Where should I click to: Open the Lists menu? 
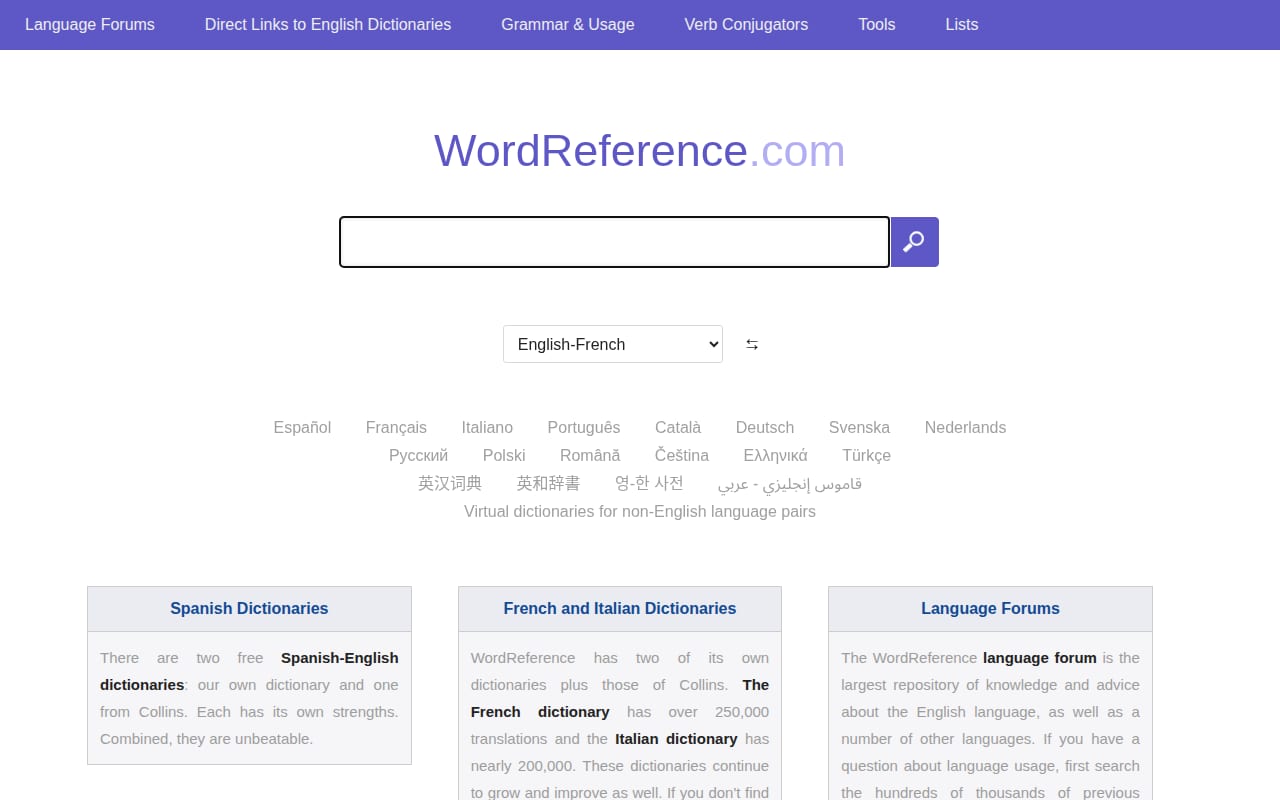pos(962,24)
